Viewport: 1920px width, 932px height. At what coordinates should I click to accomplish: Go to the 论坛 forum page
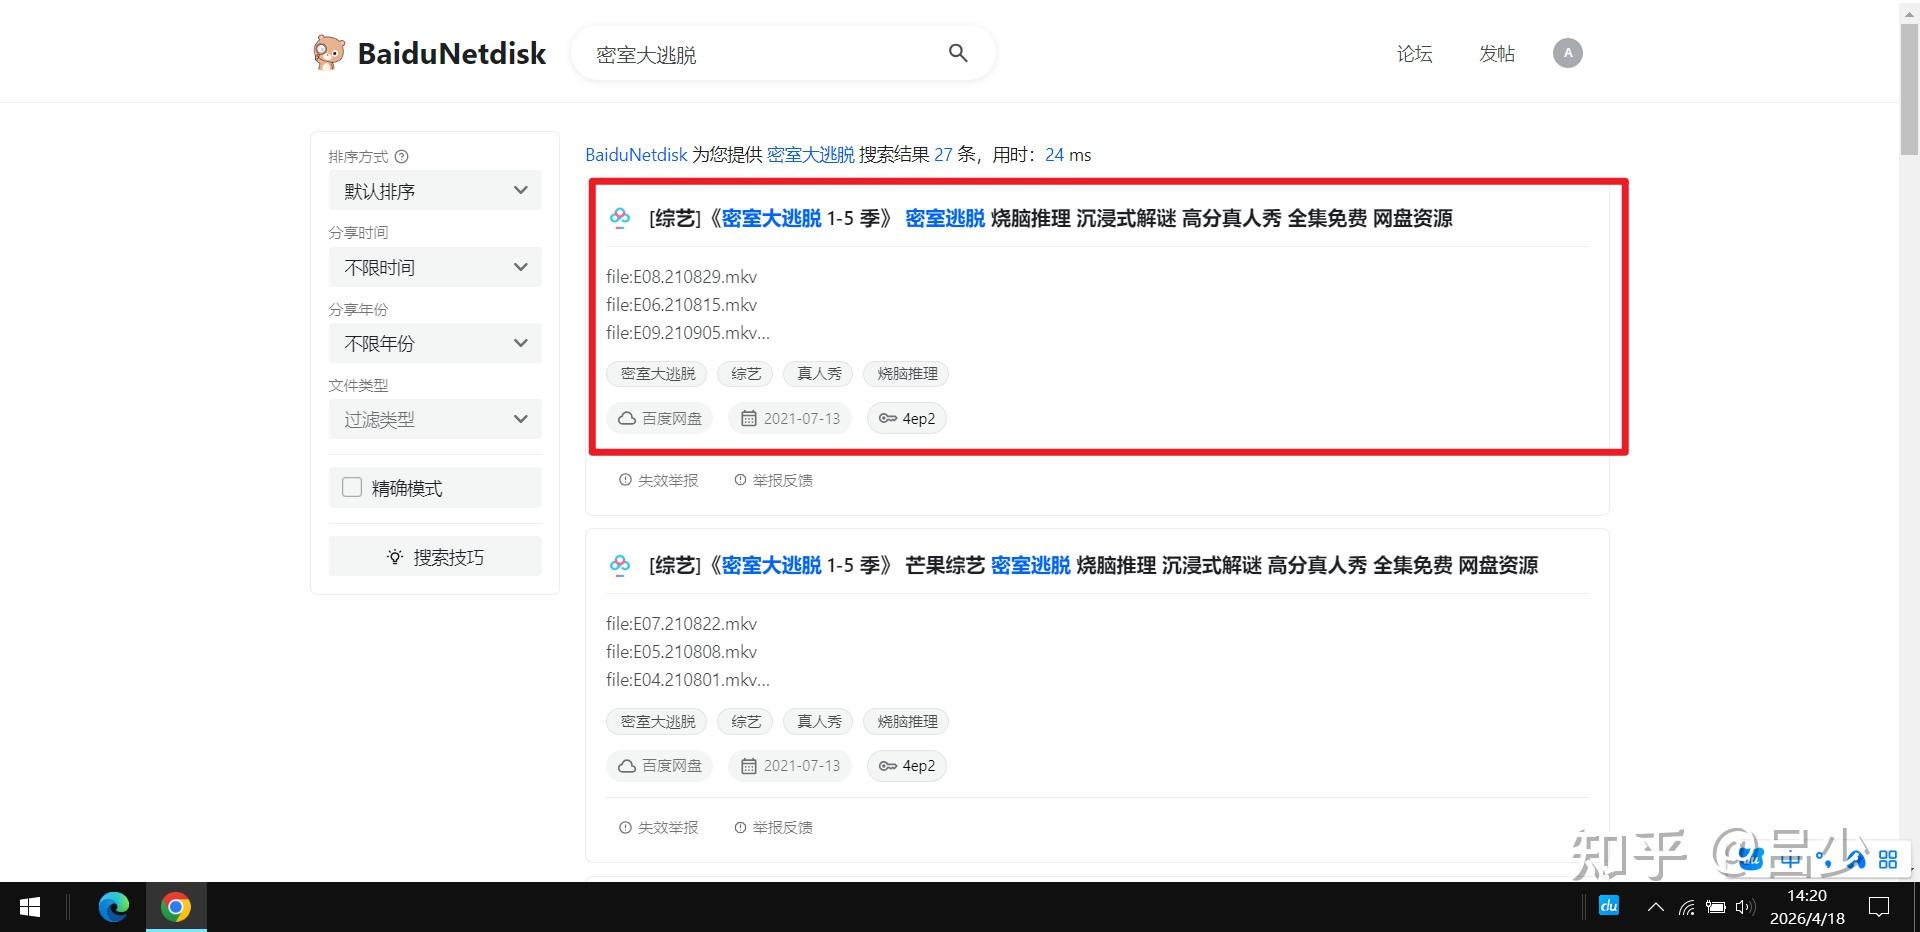[x=1414, y=53]
